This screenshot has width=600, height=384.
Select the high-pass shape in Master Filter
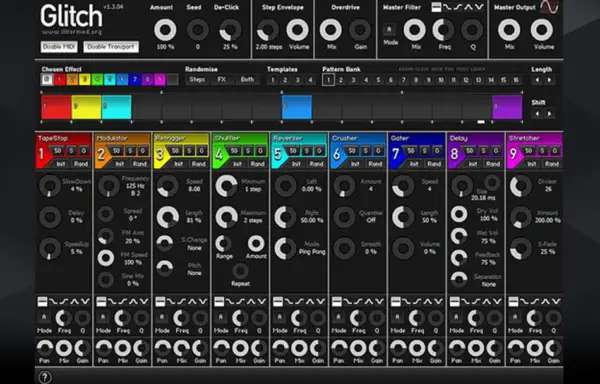pos(458,7)
